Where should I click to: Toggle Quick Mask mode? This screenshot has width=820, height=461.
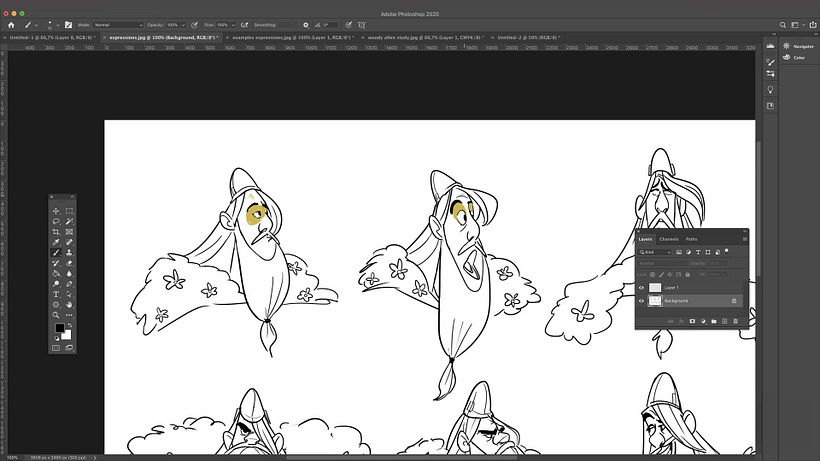[x=56, y=348]
